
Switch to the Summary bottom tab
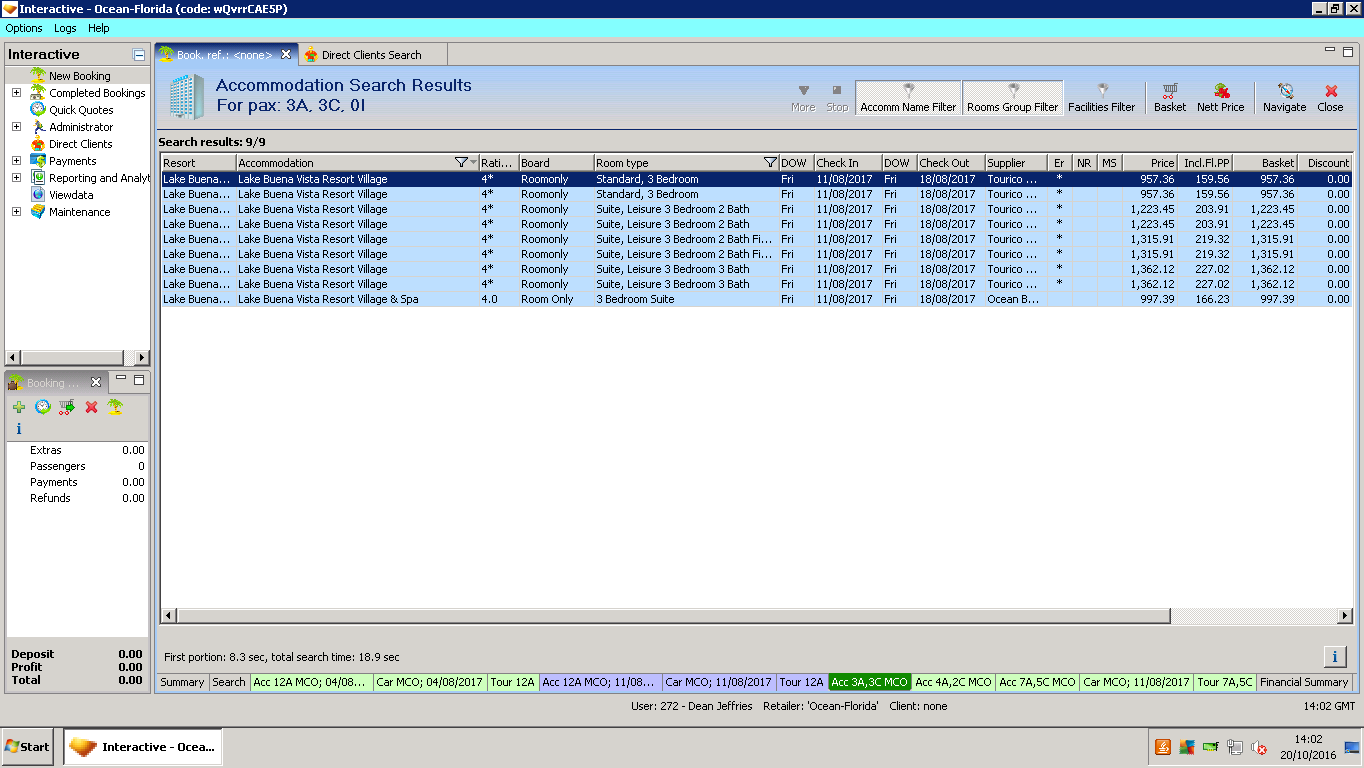182,682
